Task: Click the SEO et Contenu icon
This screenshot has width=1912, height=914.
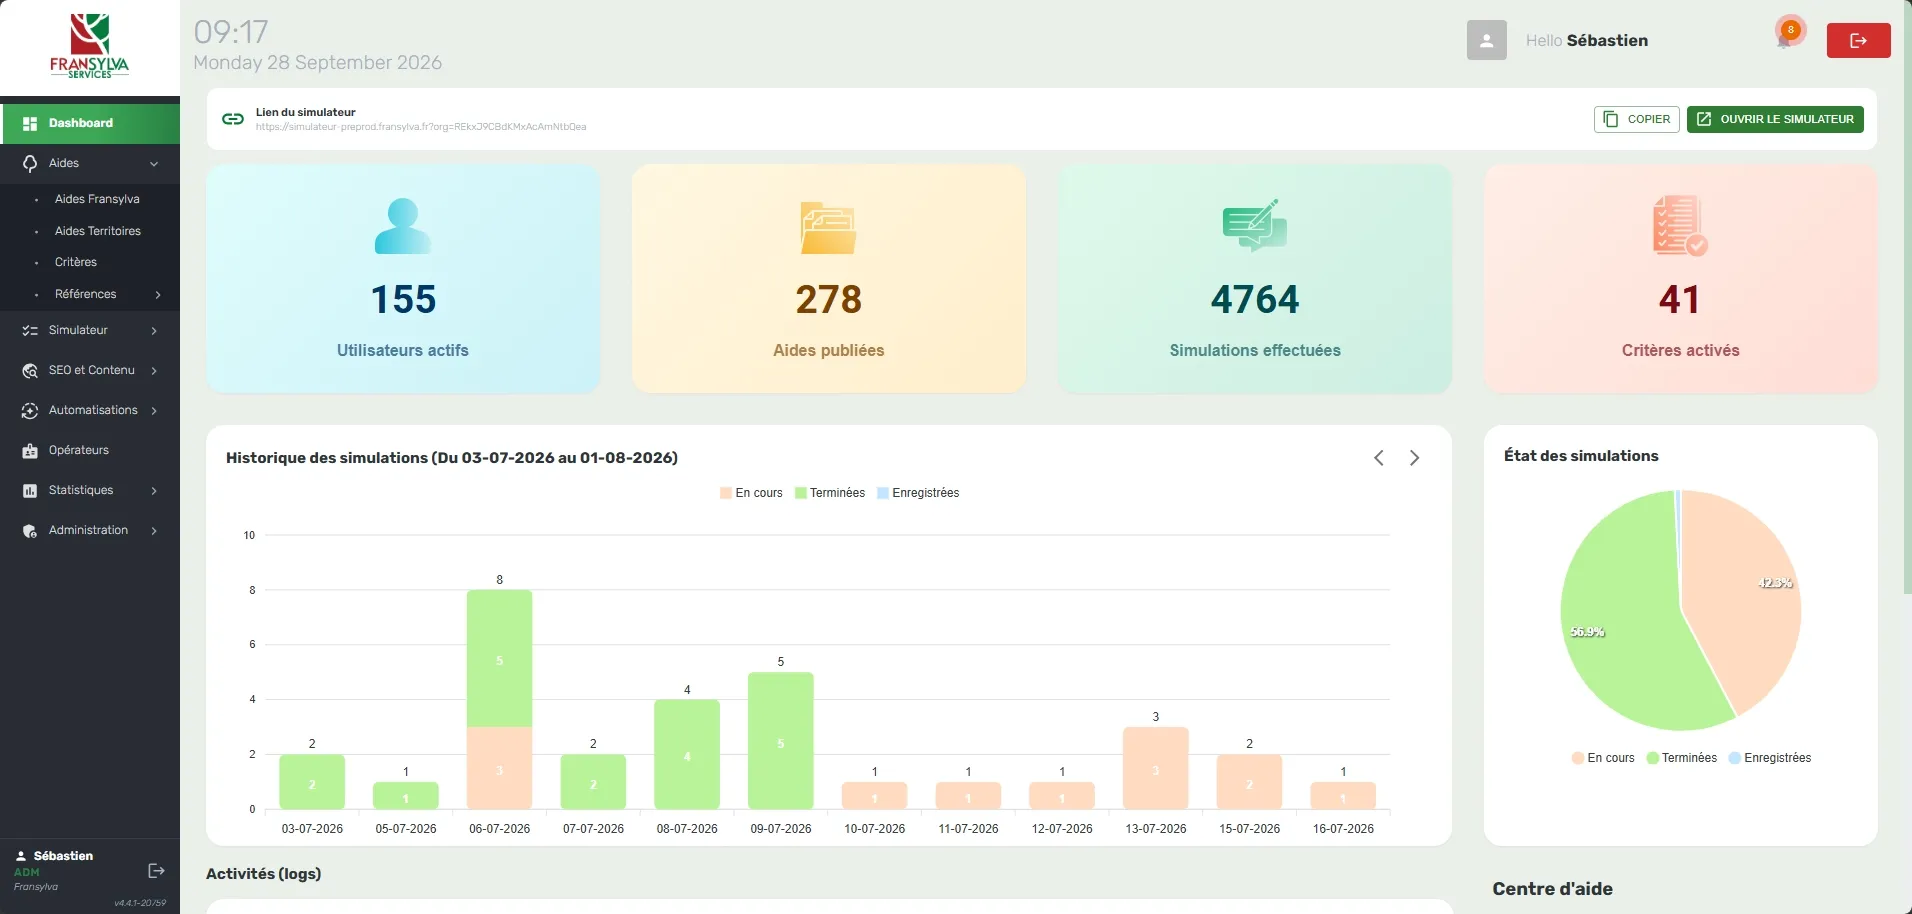Action: [30, 371]
